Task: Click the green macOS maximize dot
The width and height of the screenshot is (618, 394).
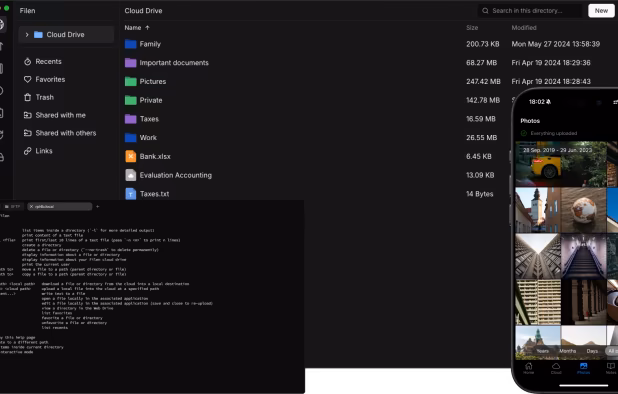Action: 6,8
